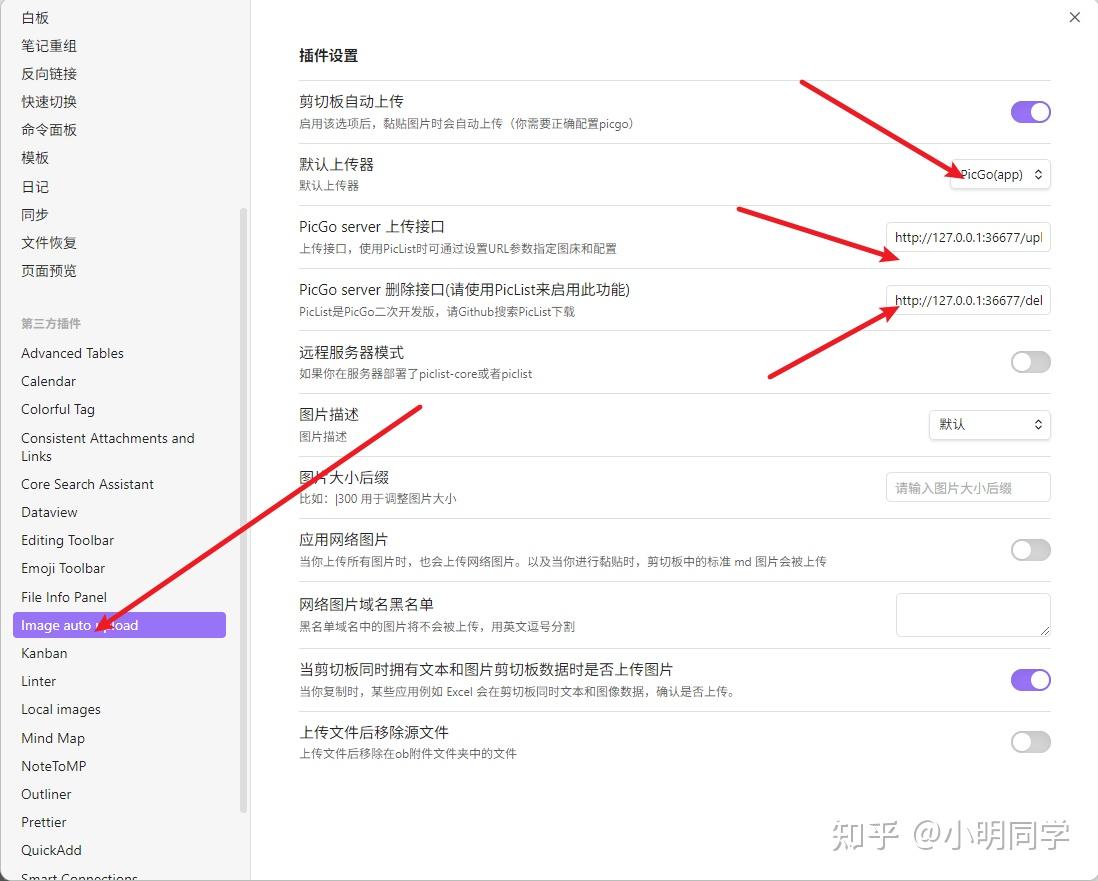Click the 图片大小后缀 input field
Screen dimensions: 1098x881
coord(967,487)
